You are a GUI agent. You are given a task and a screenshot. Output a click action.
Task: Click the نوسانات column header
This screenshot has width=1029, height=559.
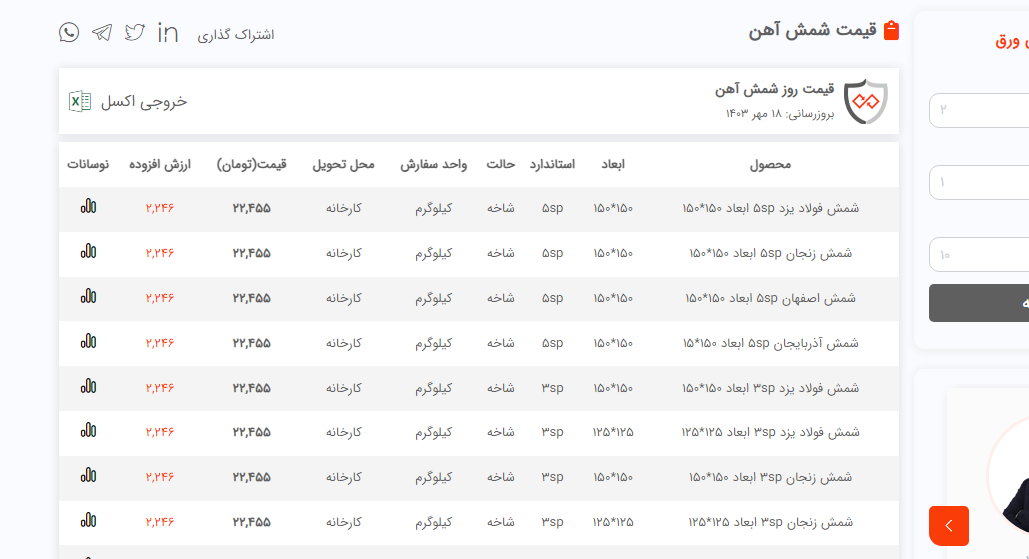(x=89, y=164)
